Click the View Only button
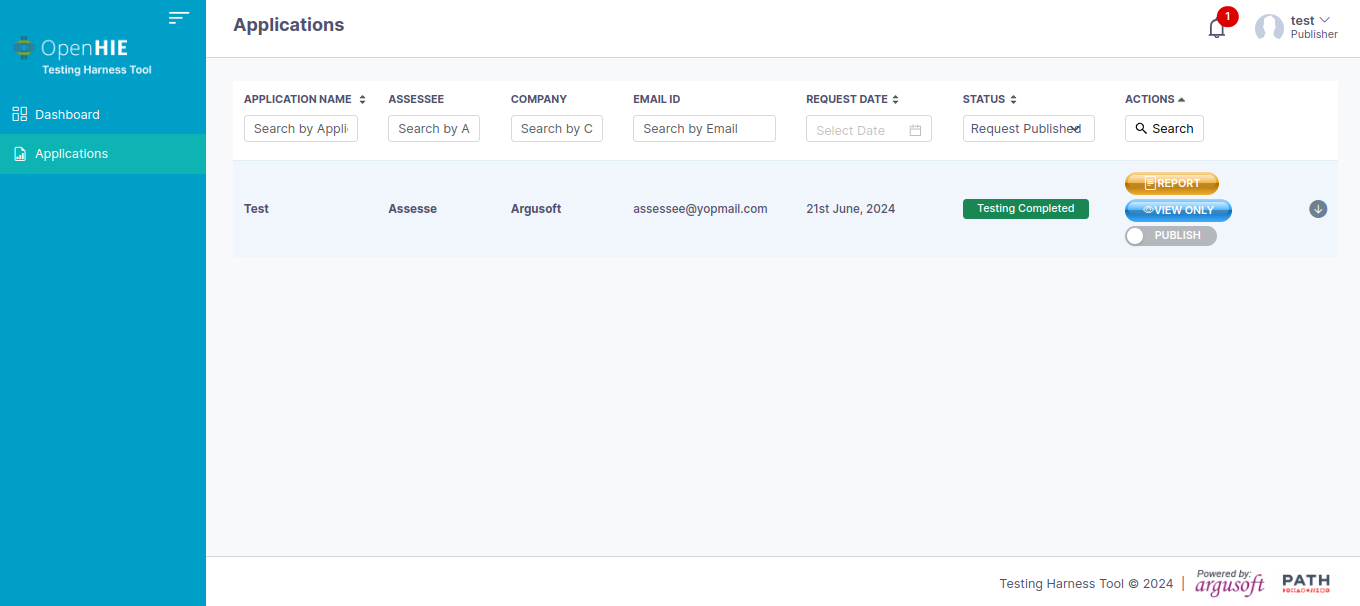 click(1178, 210)
